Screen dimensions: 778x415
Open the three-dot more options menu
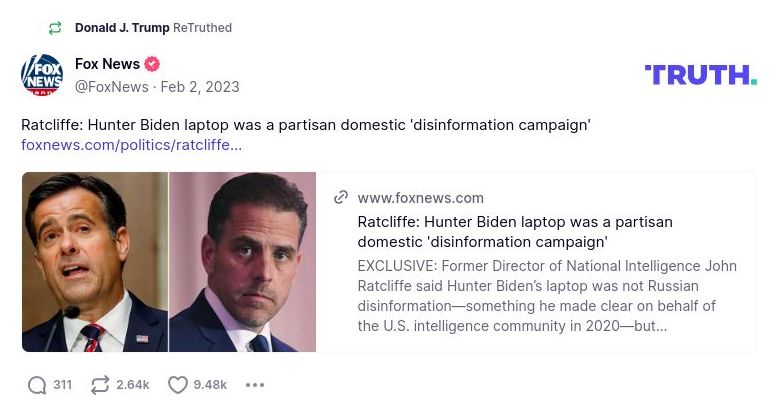click(x=255, y=385)
